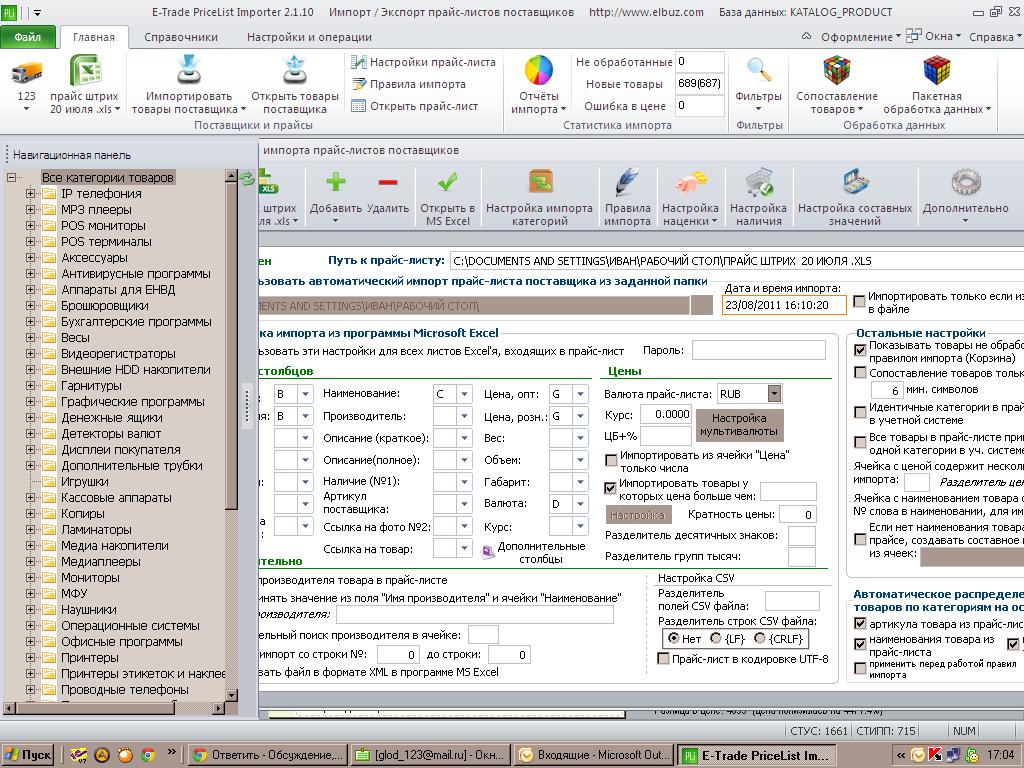Open Настройки прайс-листа
This screenshot has width=1024, height=768.
(423, 63)
